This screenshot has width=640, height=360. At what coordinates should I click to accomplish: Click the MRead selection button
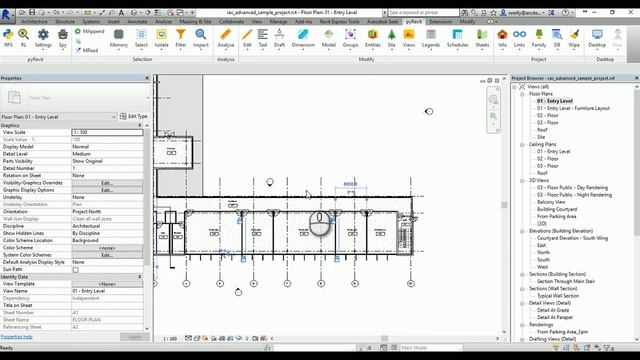point(87,50)
